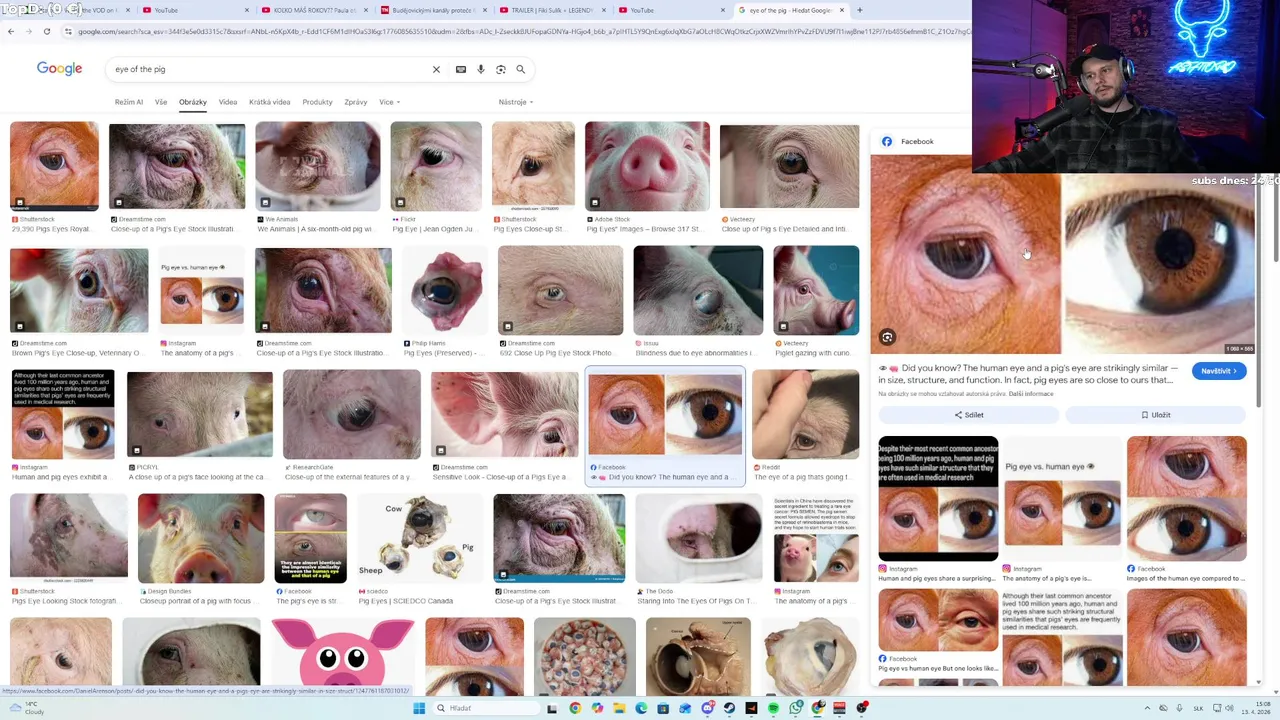Open Task View on the taskbar

tap(551, 708)
